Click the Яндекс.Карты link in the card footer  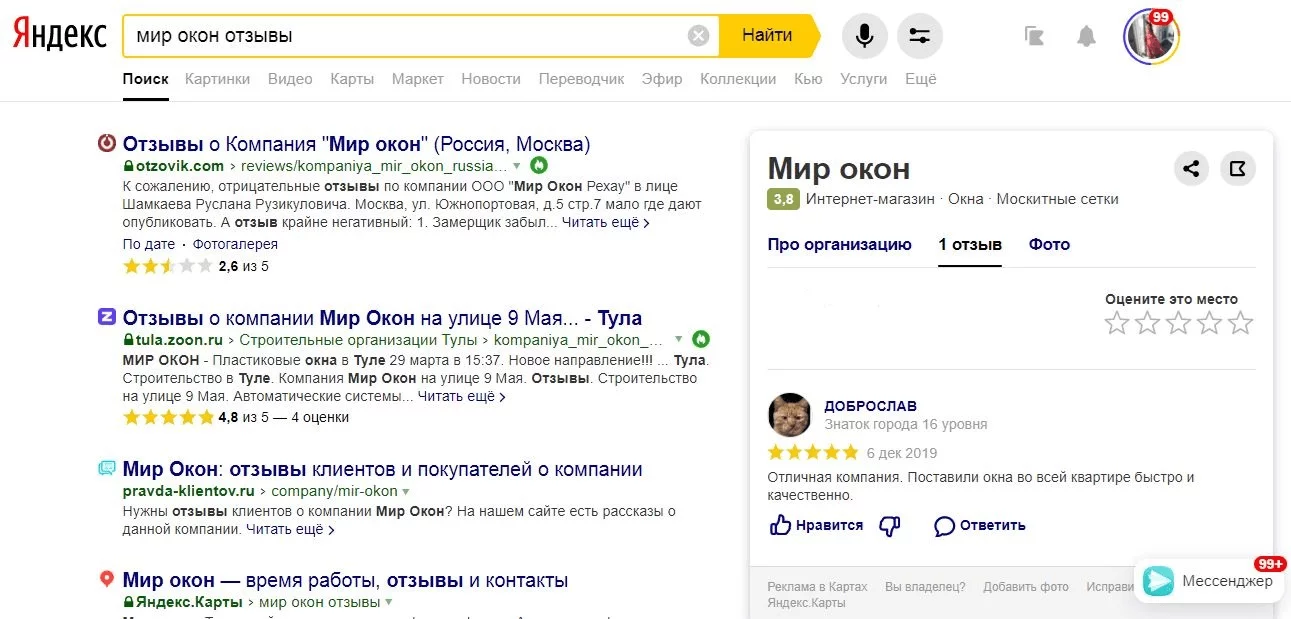[x=806, y=603]
